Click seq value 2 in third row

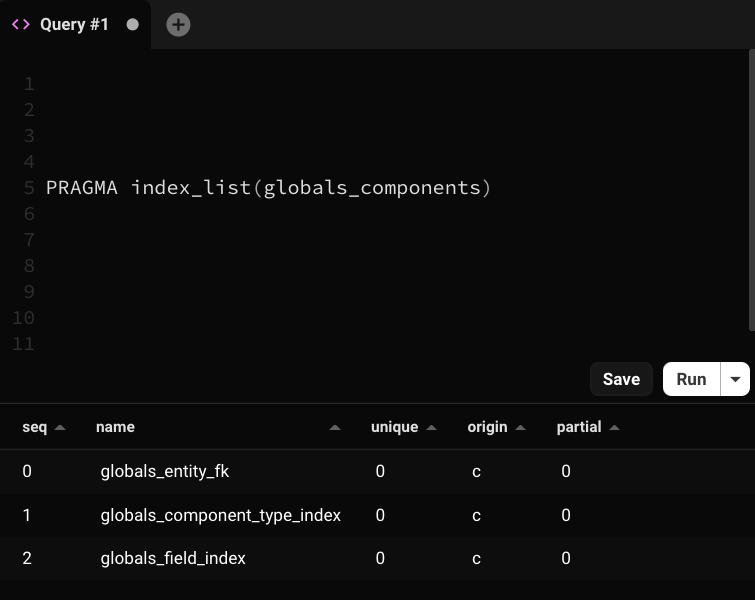[27, 558]
